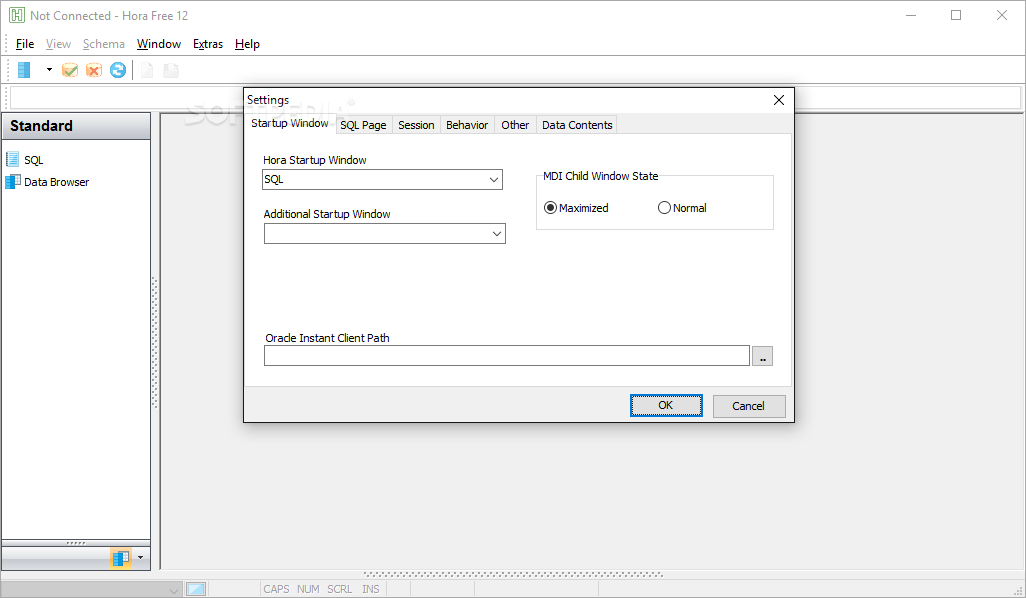Open the arrow next to the sidebar layout icon
This screenshot has width=1026, height=598.
click(x=140, y=558)
